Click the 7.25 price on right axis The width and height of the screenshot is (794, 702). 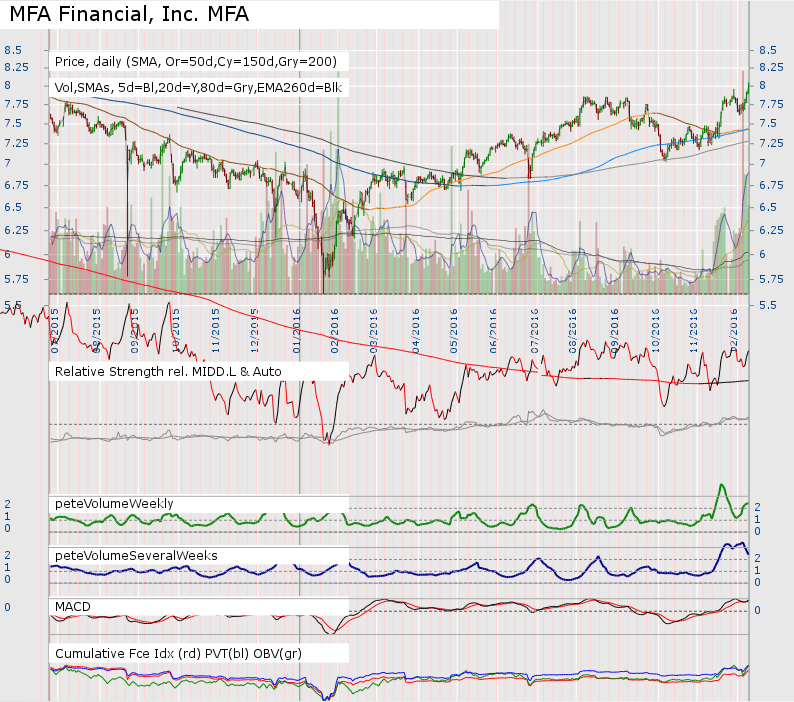tap(771, 143)
